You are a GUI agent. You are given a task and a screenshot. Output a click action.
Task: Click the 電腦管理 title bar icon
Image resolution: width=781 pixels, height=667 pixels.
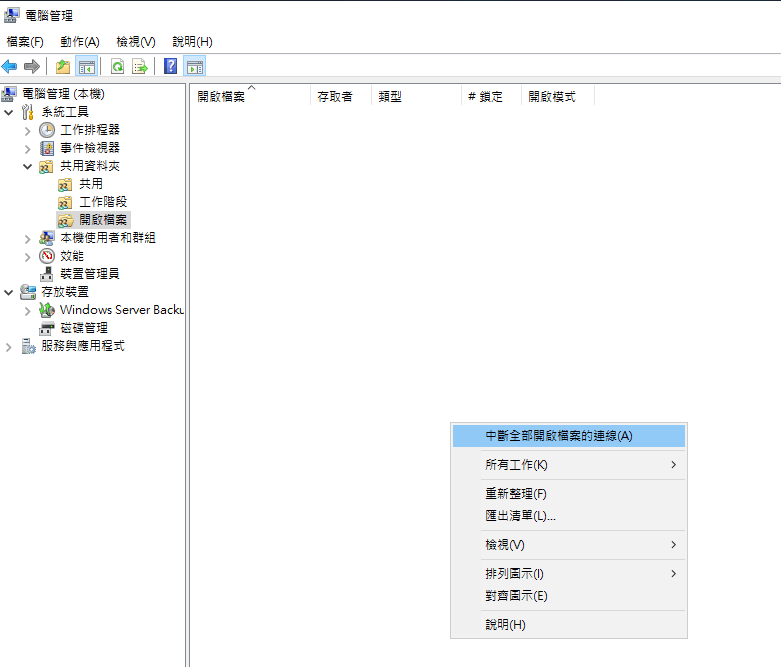click(11, 15)
